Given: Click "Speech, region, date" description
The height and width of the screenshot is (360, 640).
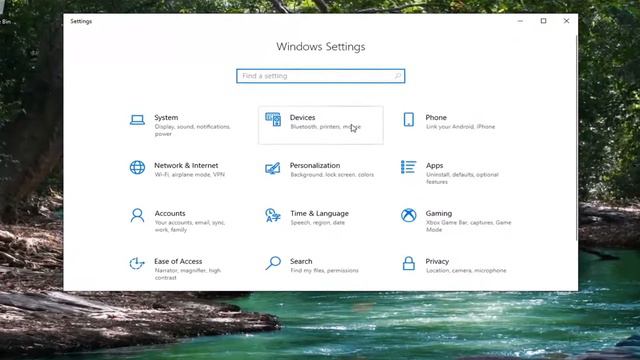Looking at the screenshot, I should pyautogui.click(x=318, y=223).
